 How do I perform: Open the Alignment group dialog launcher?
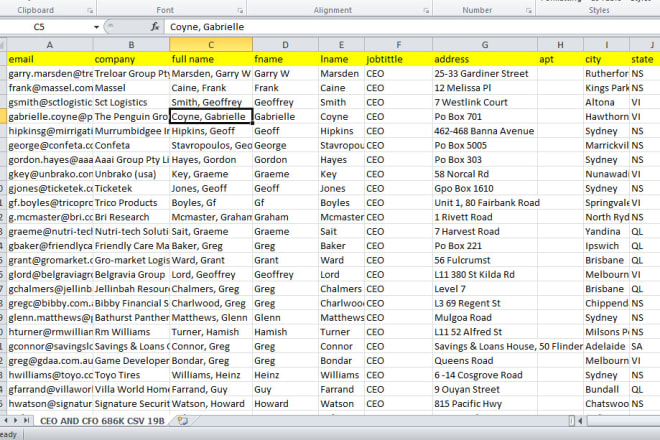pyautogui.click(x=426, y=11)
